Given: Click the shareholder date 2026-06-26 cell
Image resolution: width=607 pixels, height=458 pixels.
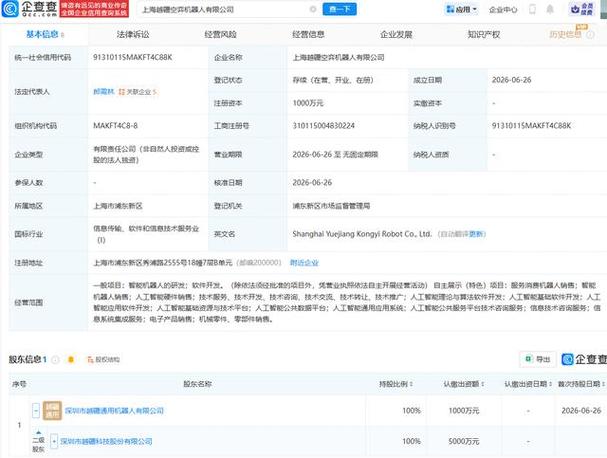Looking at the screenshot, I should (x=581, y=410).
